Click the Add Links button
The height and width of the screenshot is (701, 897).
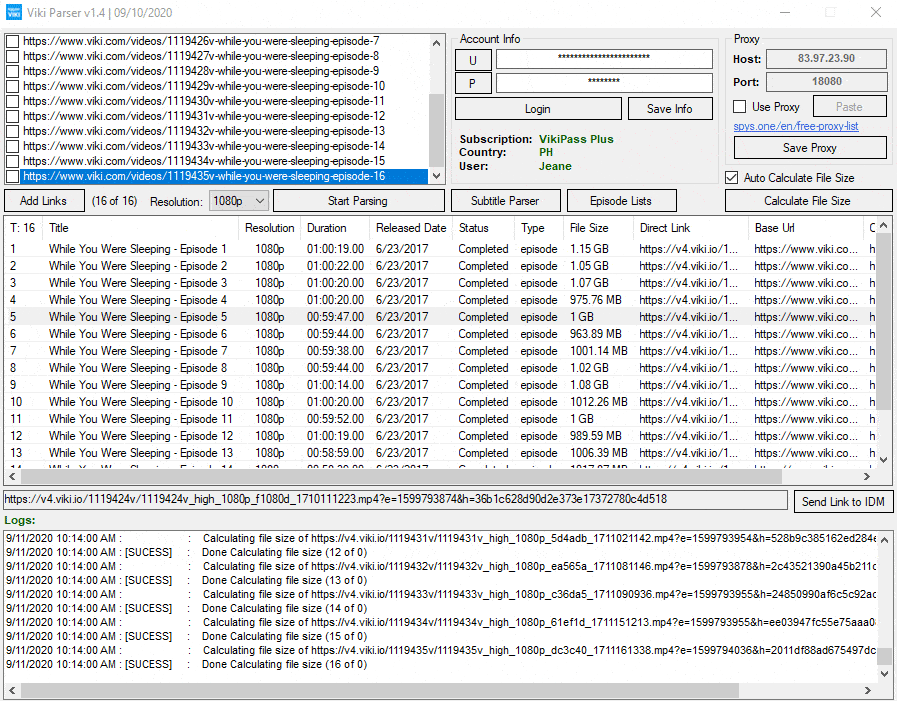click(x=44, y=201)
